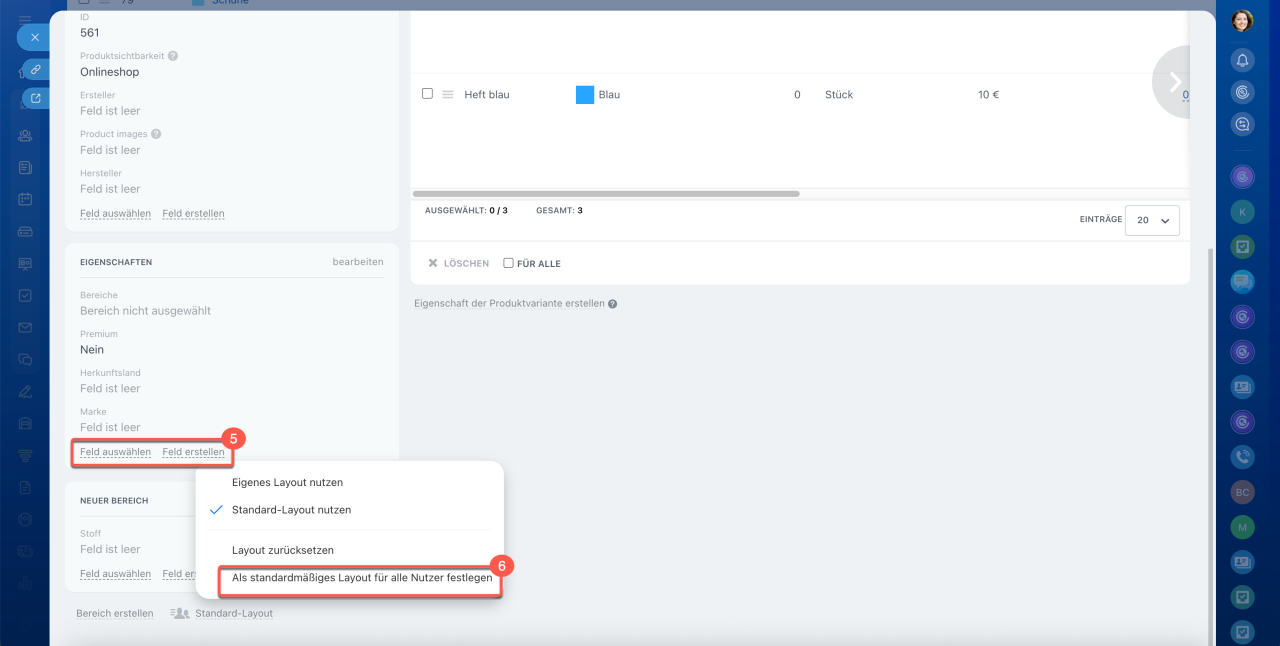Close the slider with X button
The height and width of the screenshot is (646, 1280).
click(34, 37)
